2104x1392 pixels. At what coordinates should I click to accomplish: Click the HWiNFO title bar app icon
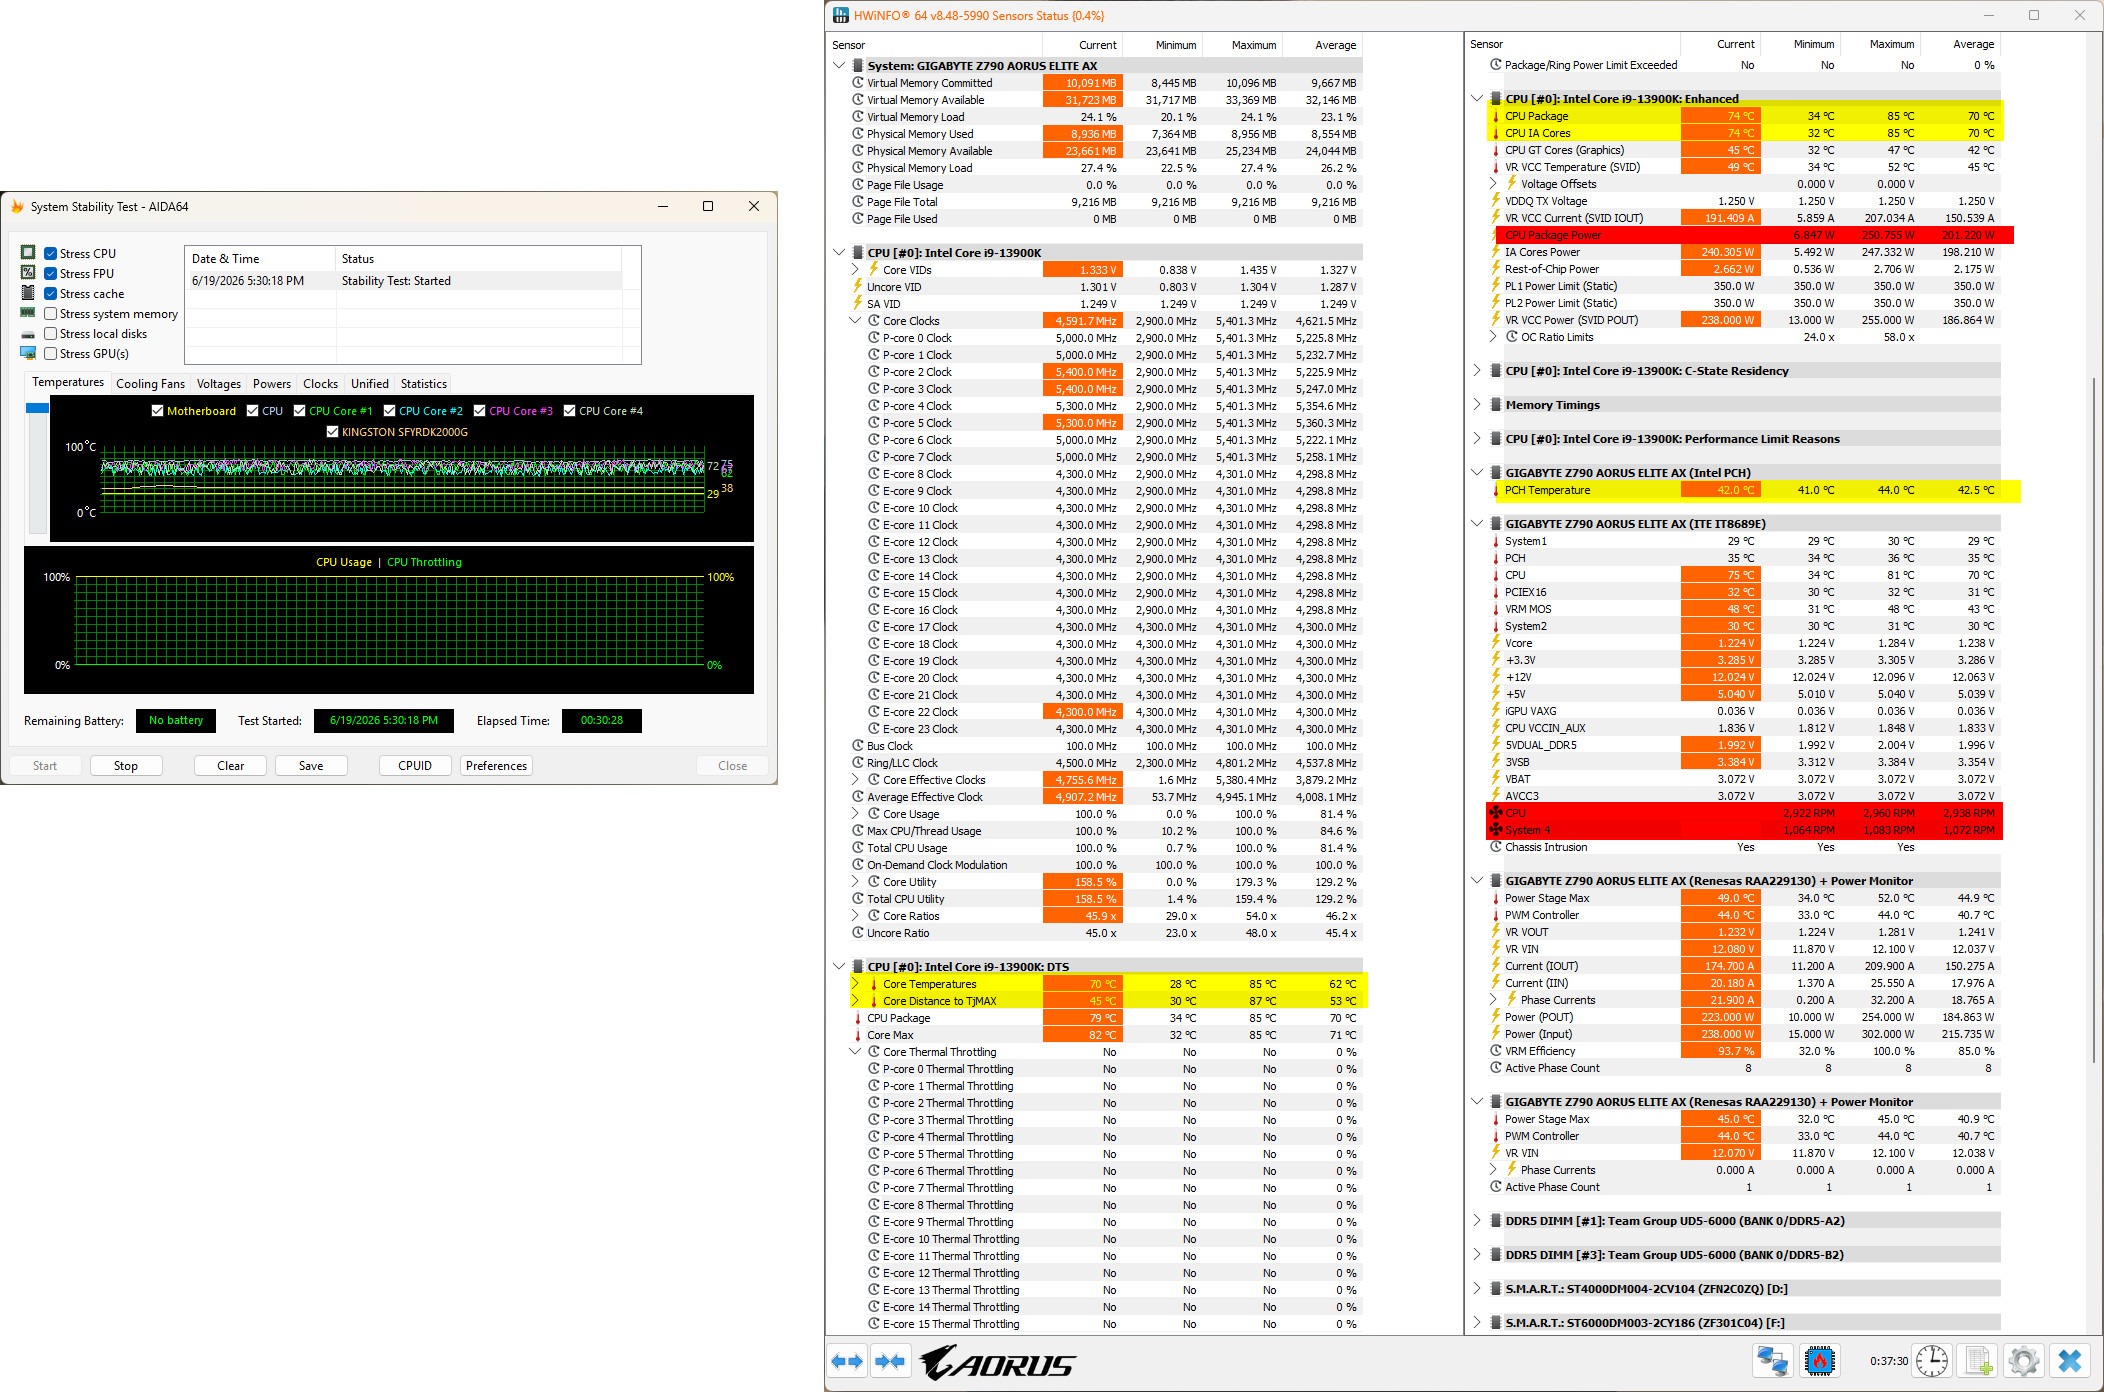(x=841, y=15)
